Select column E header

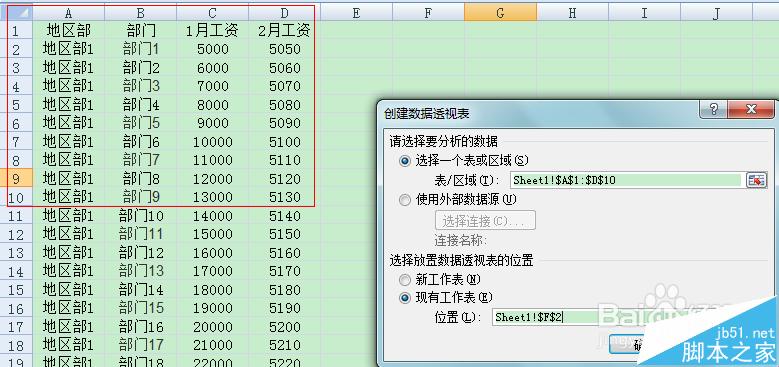click(357, 12)
